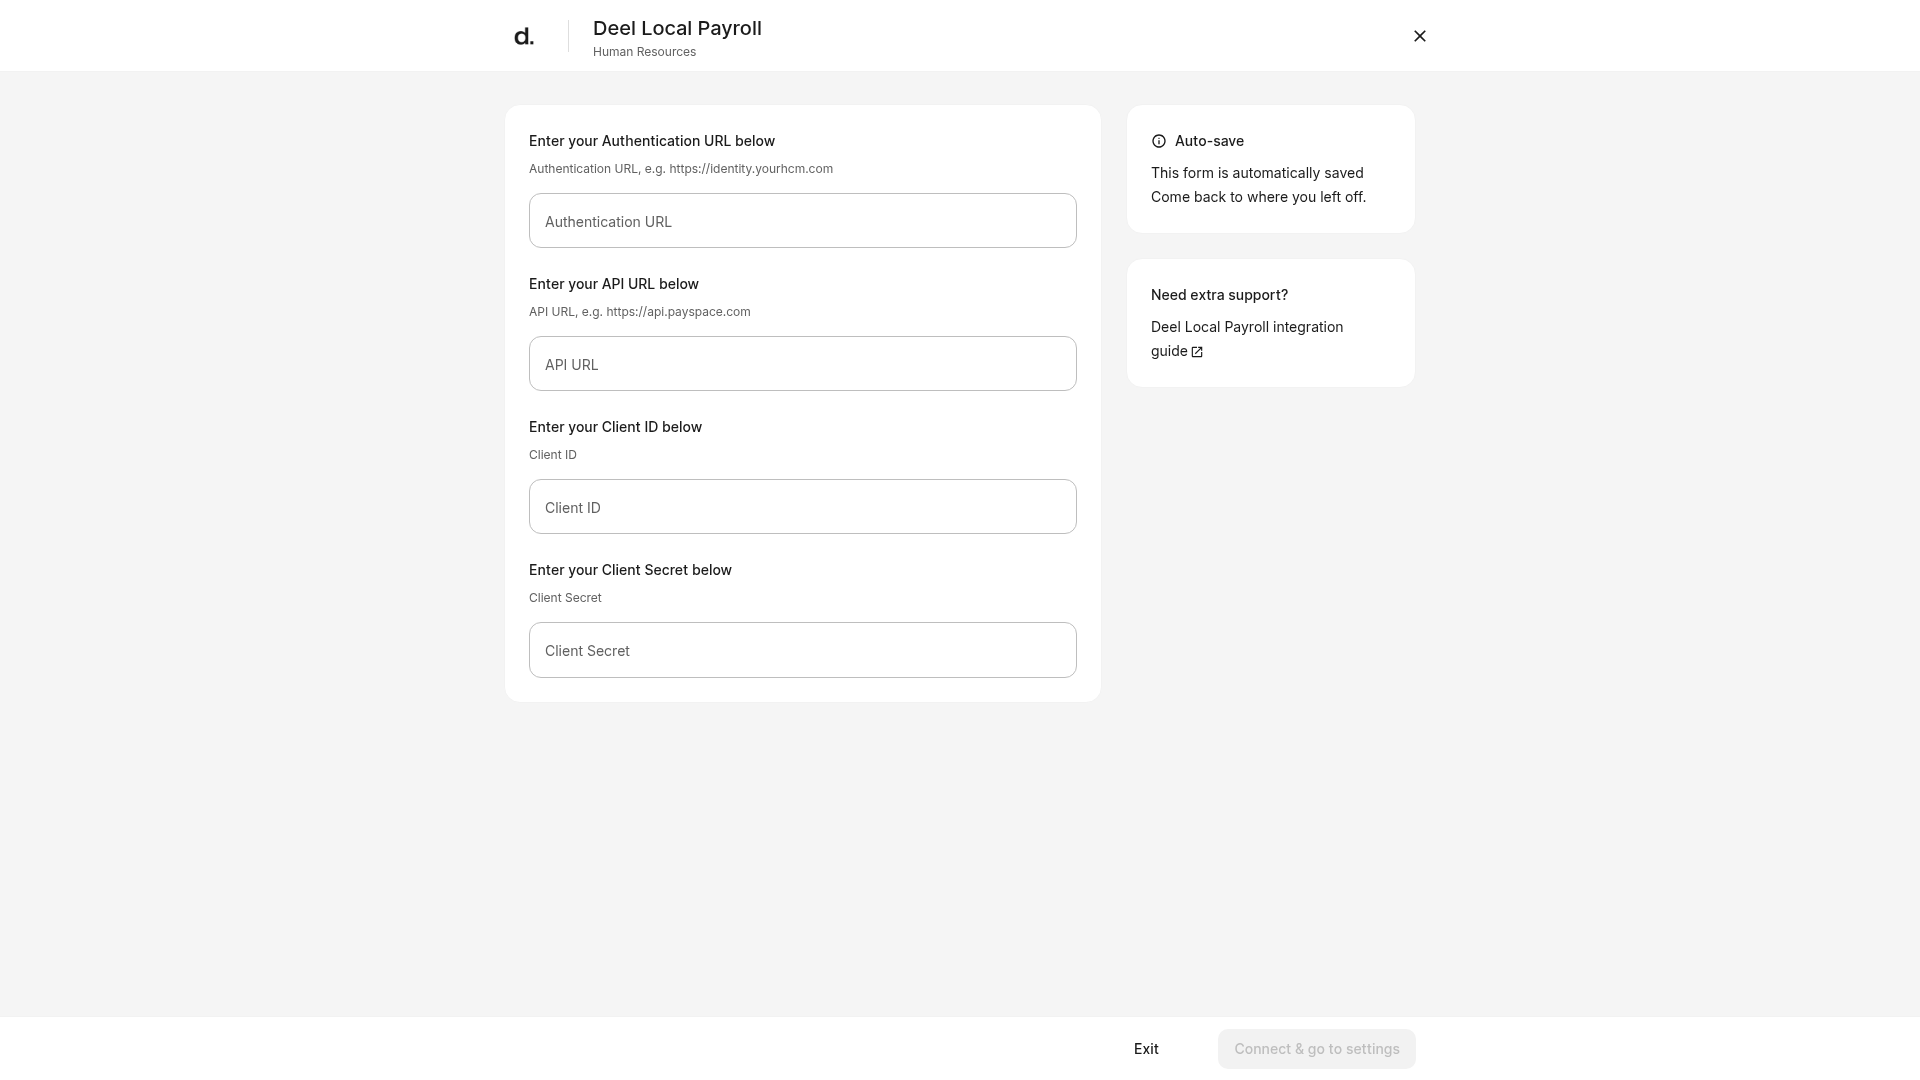The width and height of the screenshot is (1920, 1080).
Task: Select the 'Deel Local Payroll' header title
Action: coord(677,28)
